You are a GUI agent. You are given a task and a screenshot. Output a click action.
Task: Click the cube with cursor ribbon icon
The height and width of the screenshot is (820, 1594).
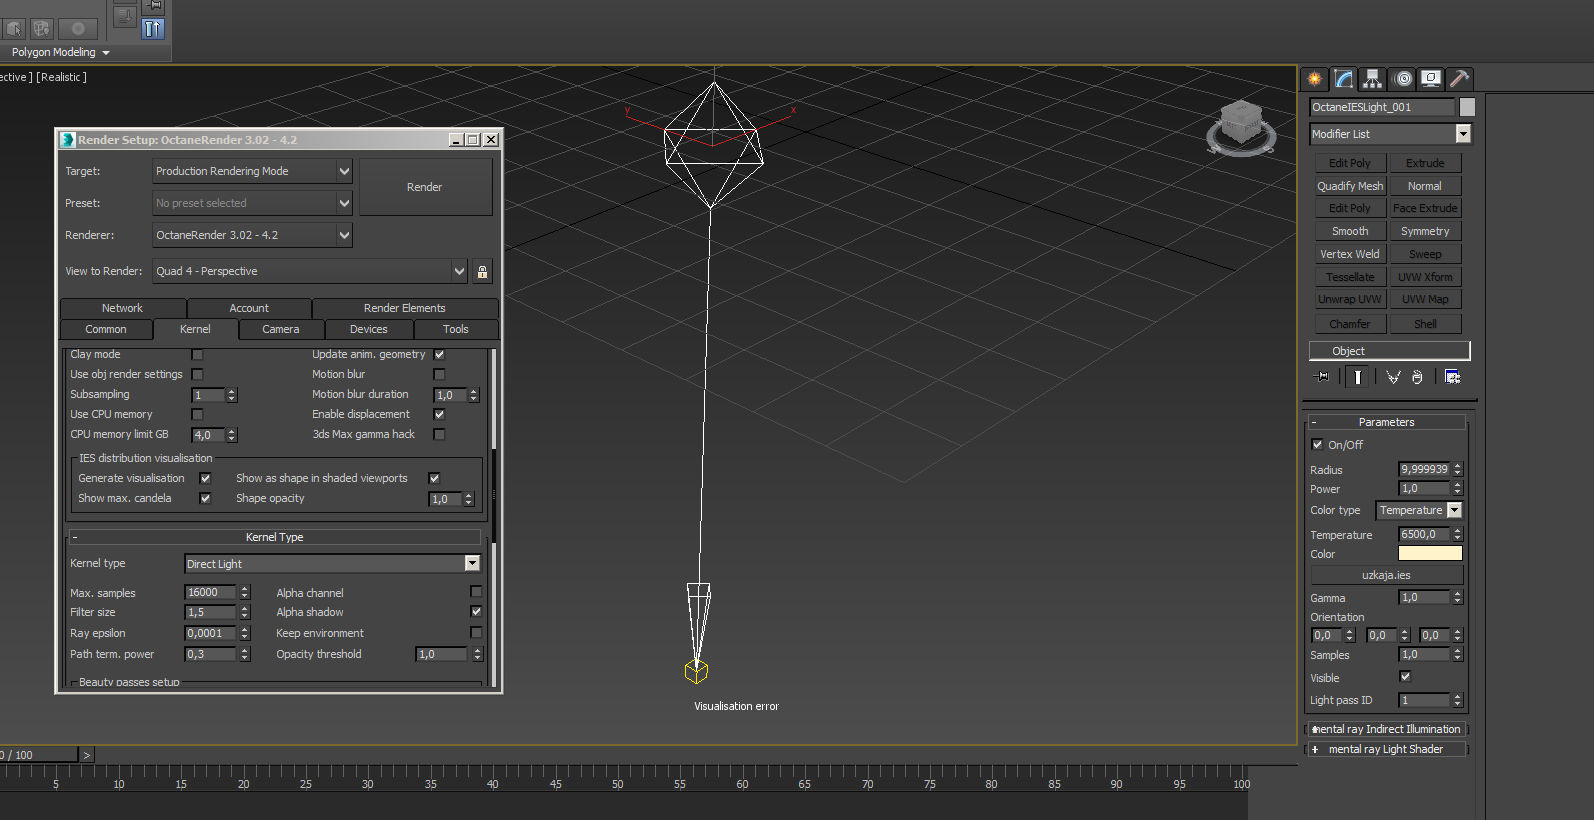14,29
